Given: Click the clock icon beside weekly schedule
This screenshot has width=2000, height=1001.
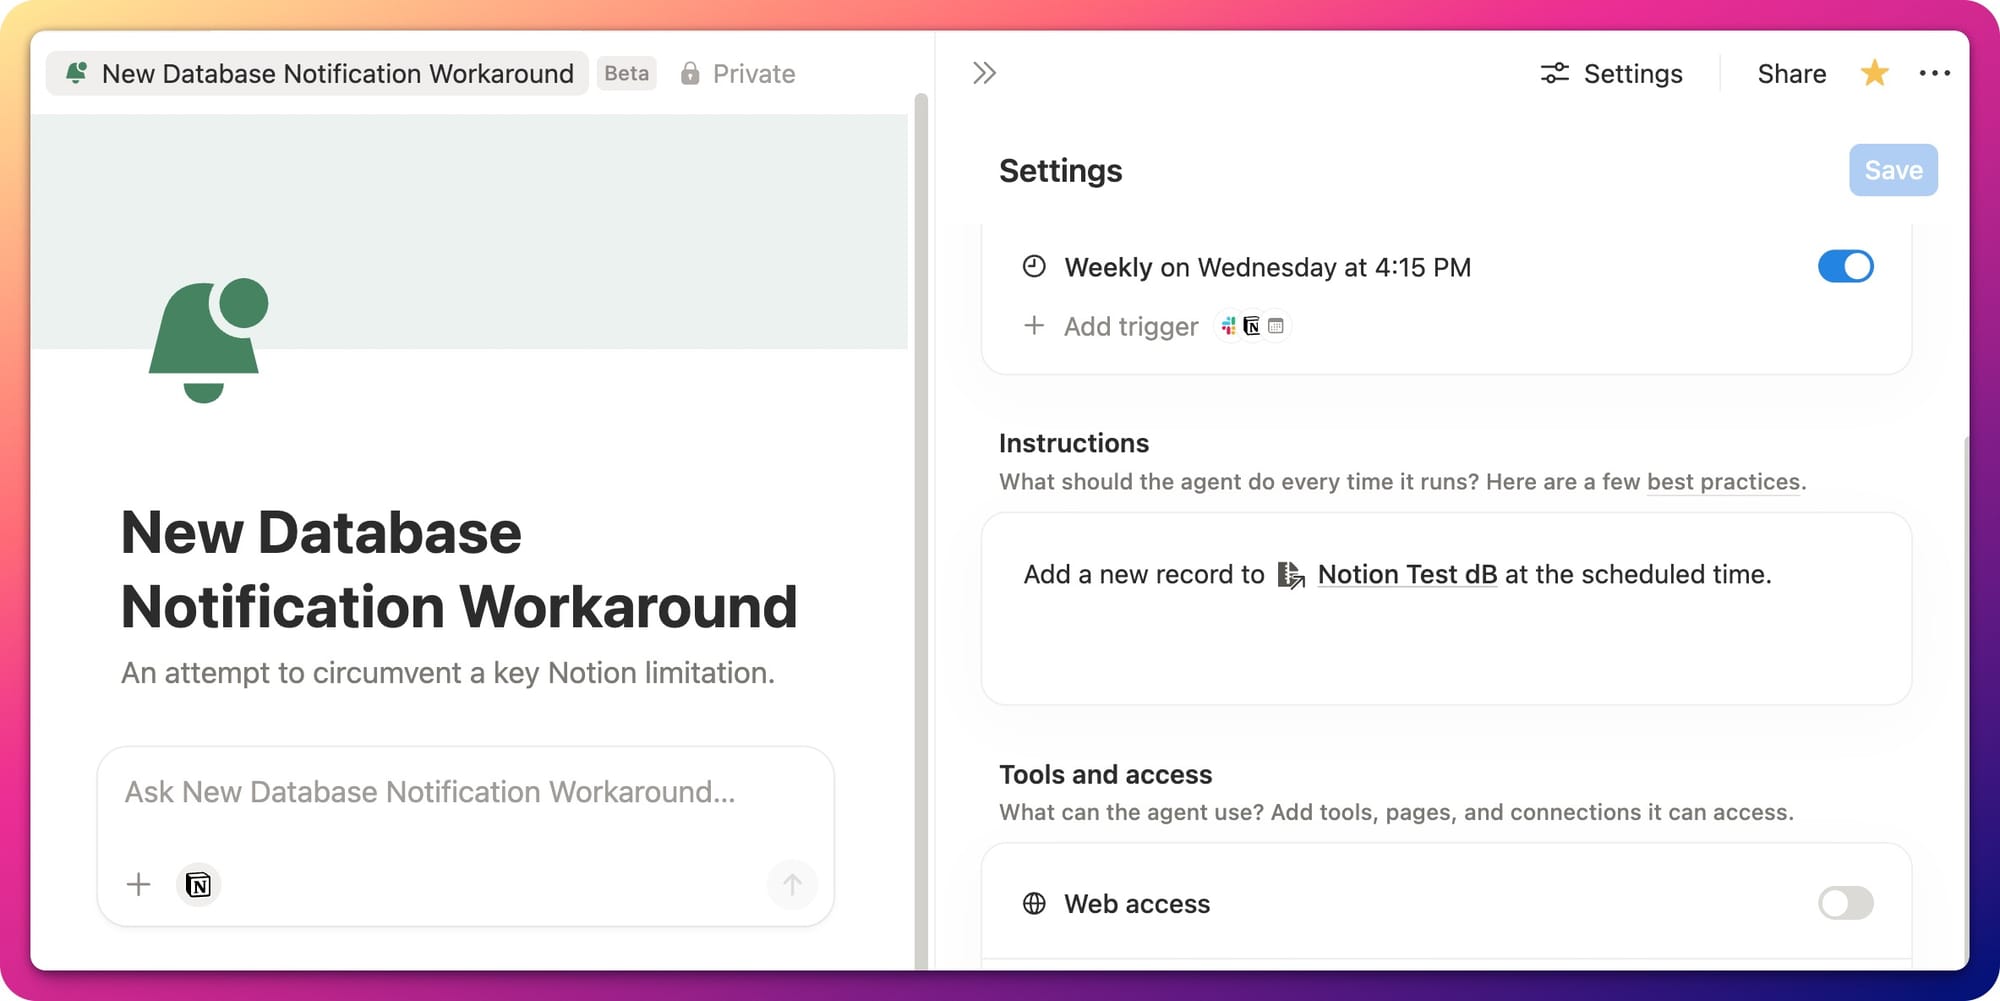Looking at the screenshot, I should [1034, 267].
